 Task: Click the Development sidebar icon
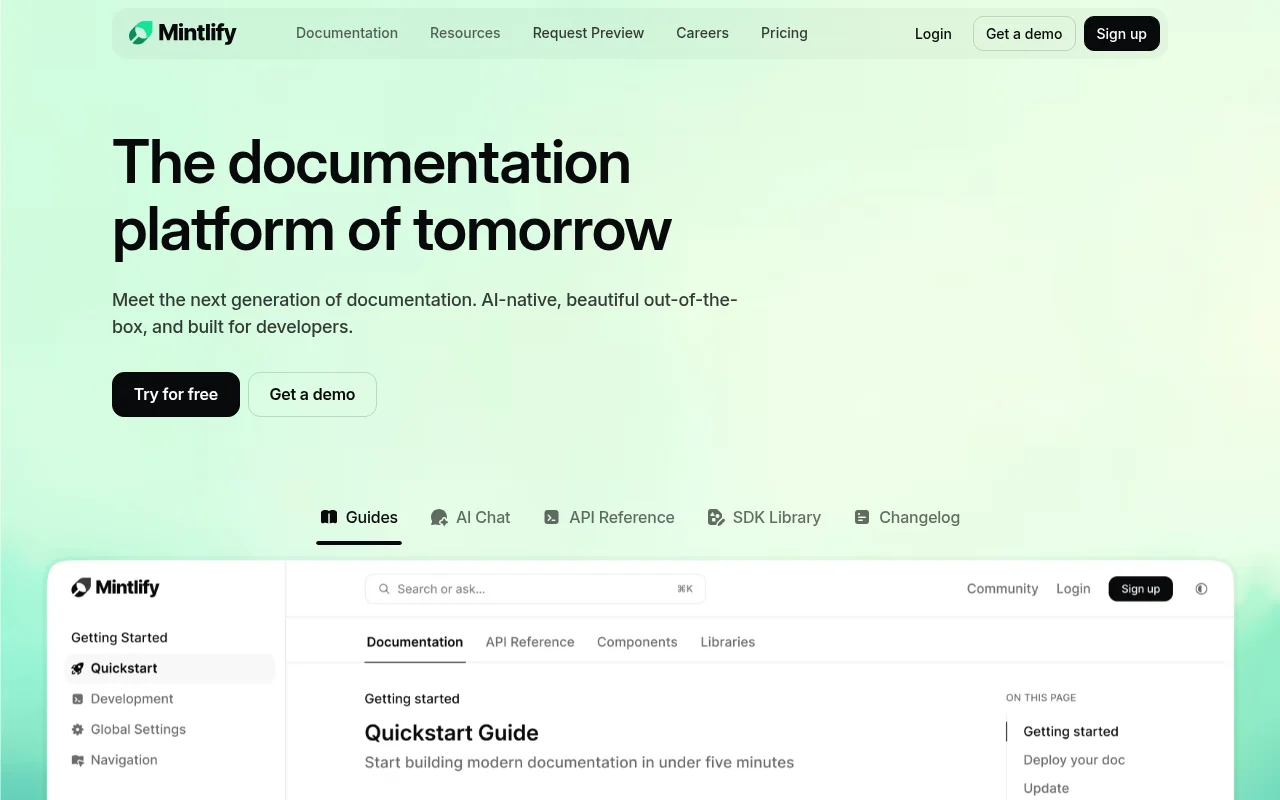78,699
